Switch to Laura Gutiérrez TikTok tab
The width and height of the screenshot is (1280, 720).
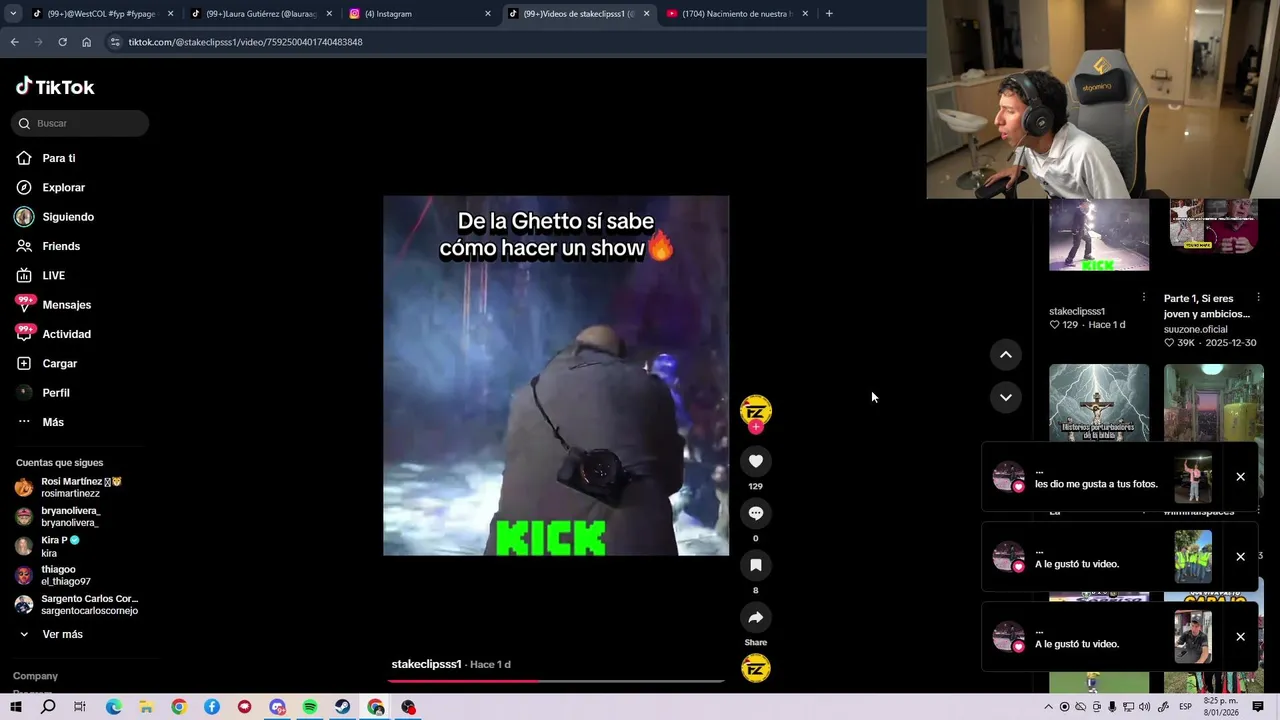(261, 14)
